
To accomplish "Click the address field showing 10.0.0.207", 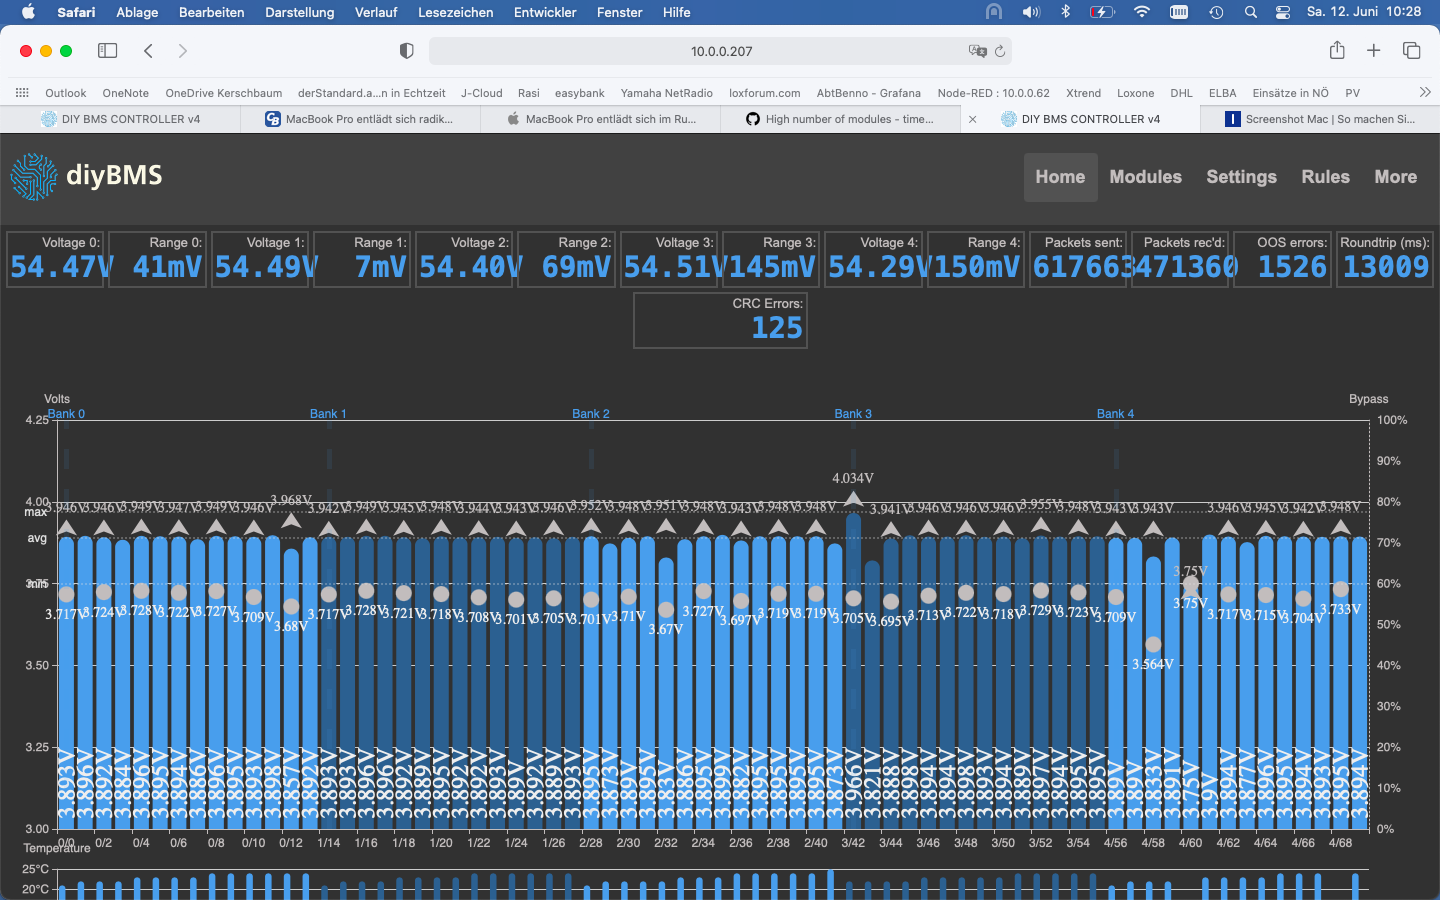I will tap(721, 51).
